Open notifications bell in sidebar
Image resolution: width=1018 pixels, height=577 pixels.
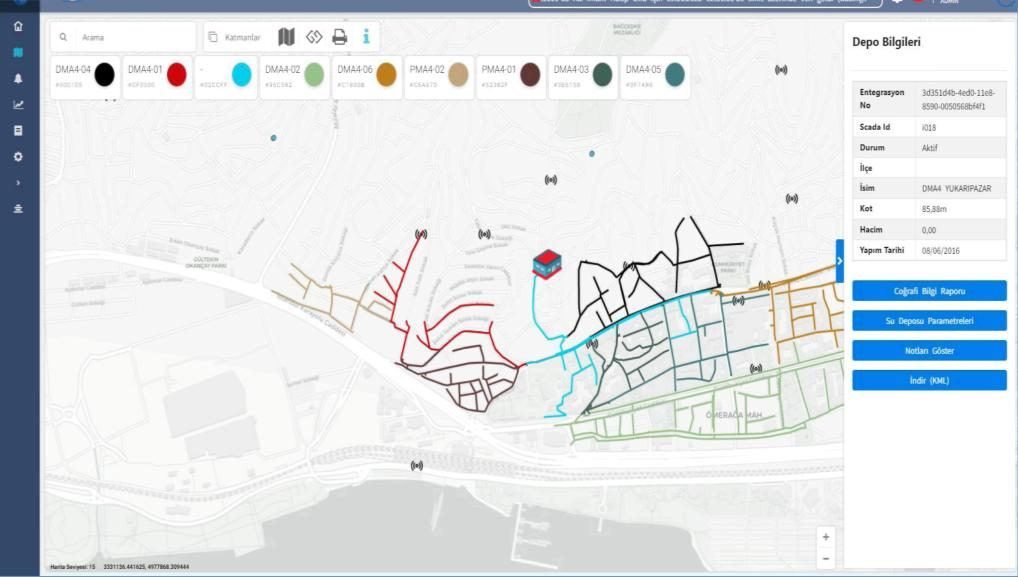18,79
